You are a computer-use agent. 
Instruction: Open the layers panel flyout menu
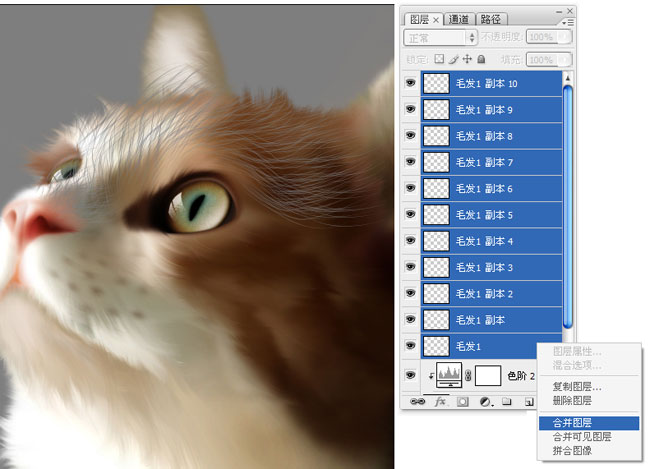point(568,20)
